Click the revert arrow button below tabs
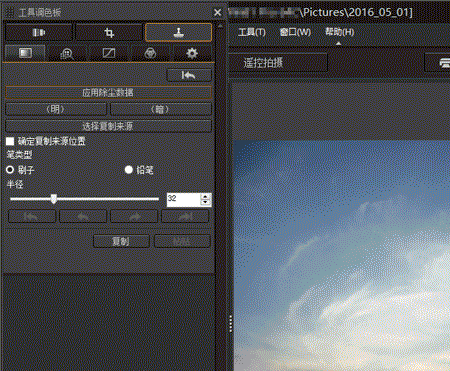Screen dimensions: 450x371 pos(189,75)
